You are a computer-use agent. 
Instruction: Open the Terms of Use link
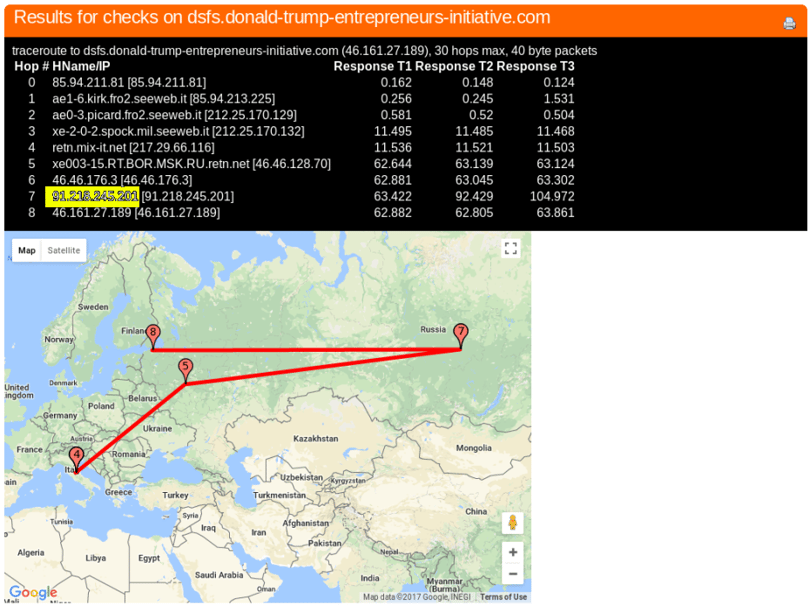[503, 597]
